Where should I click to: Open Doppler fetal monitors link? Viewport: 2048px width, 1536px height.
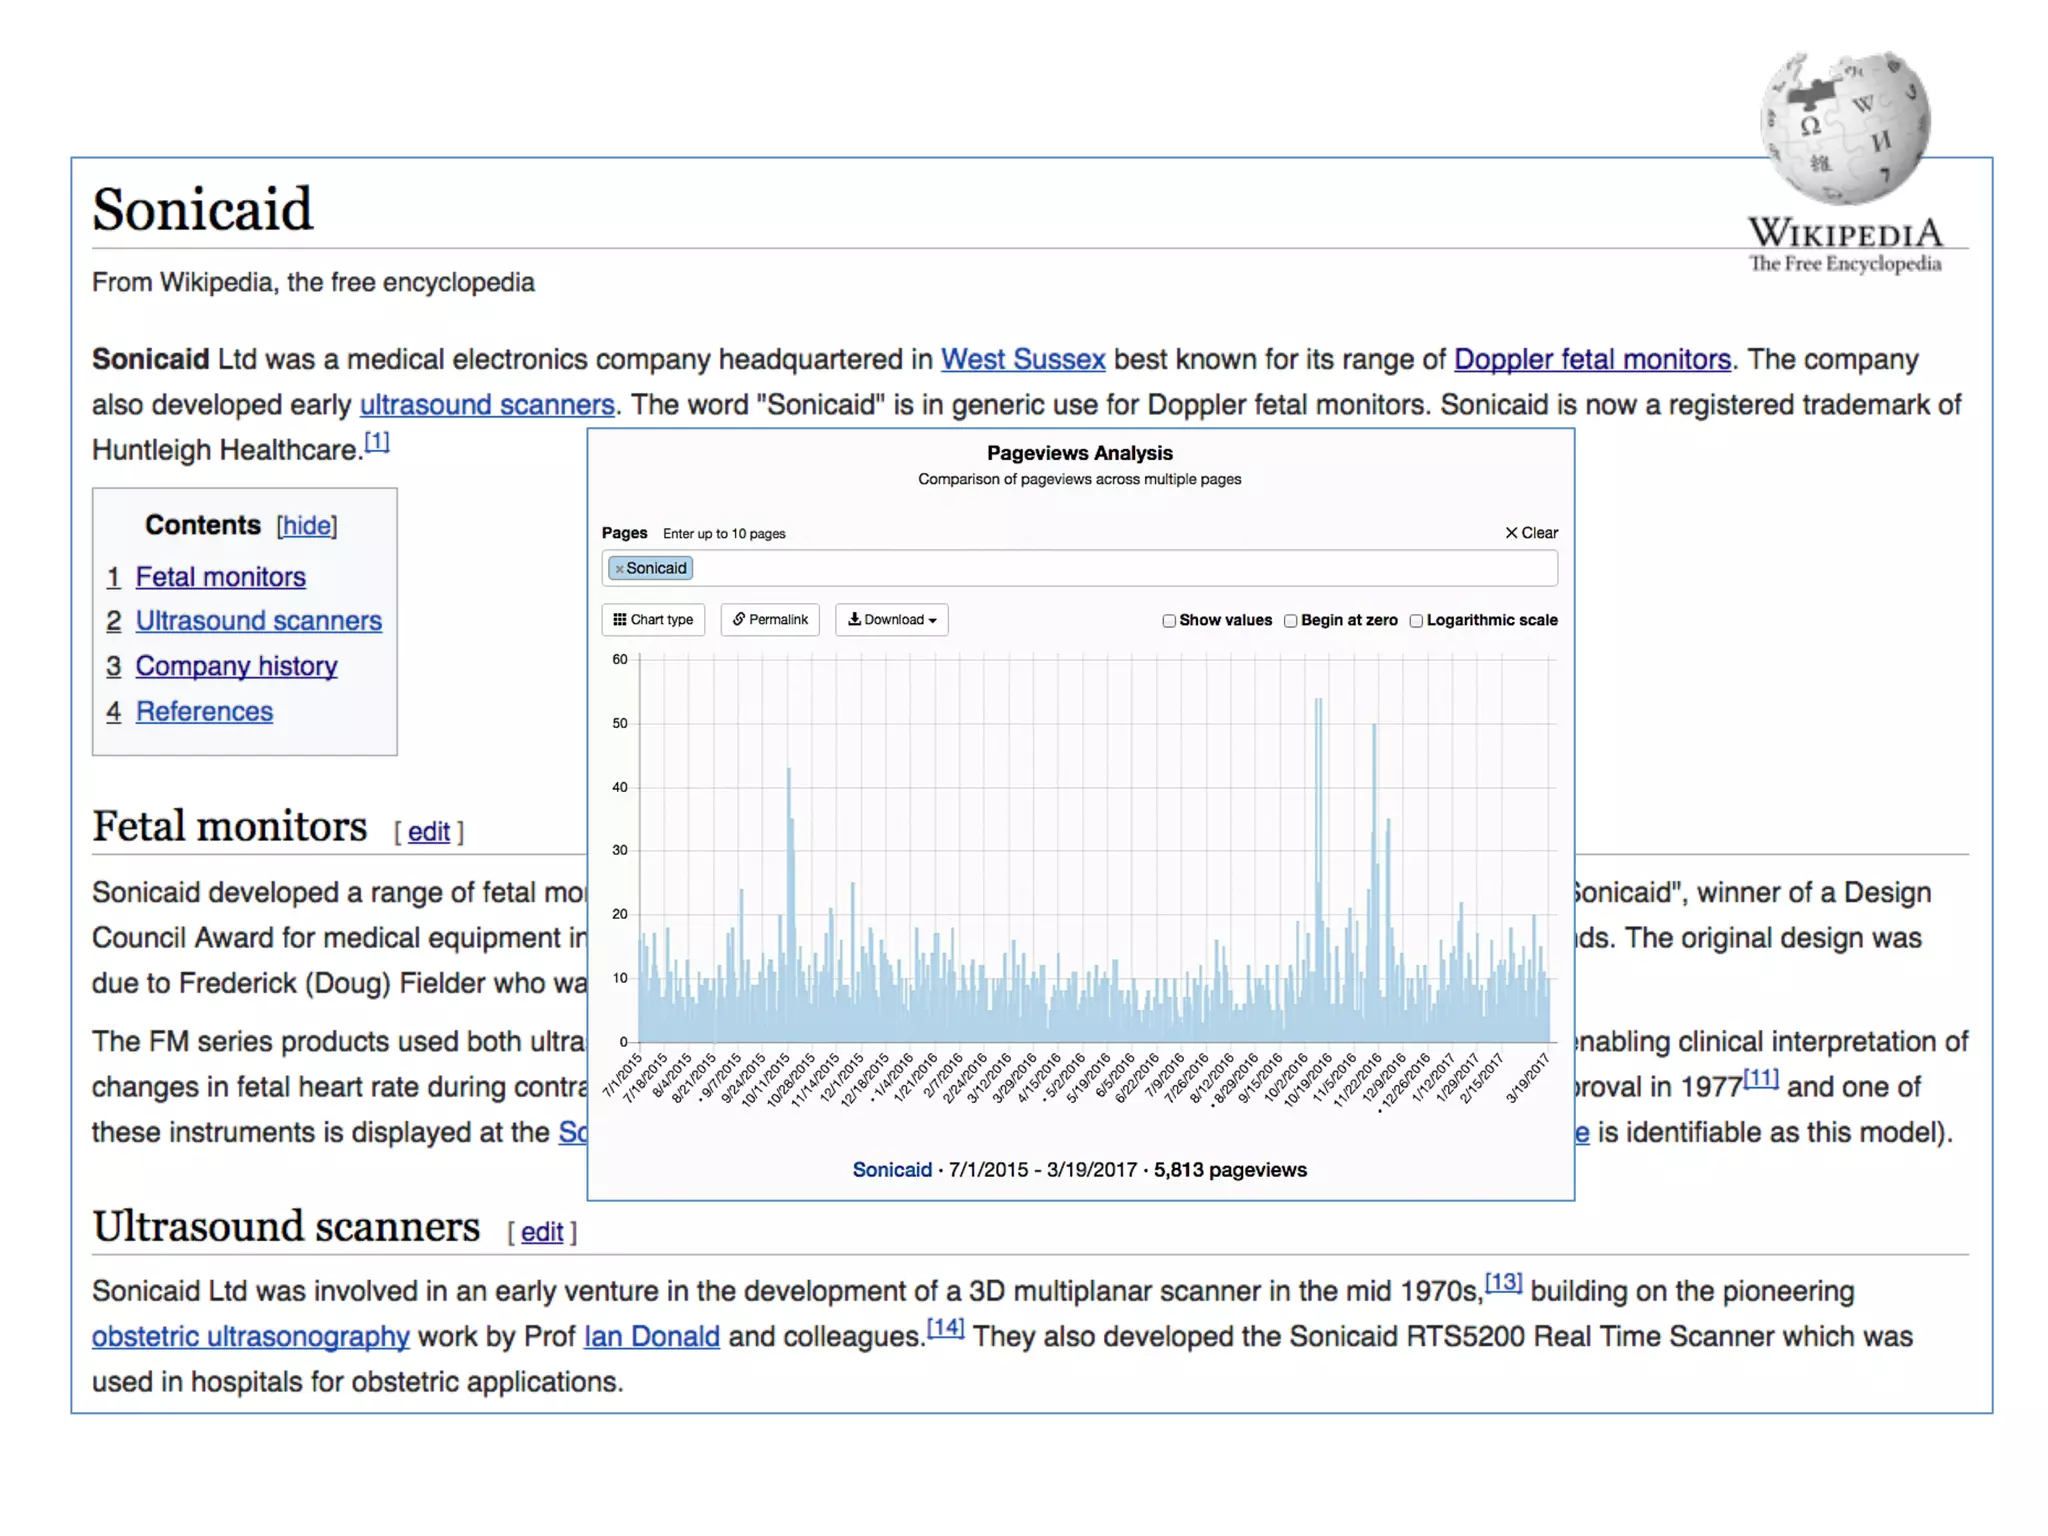tap(1591, 359)
